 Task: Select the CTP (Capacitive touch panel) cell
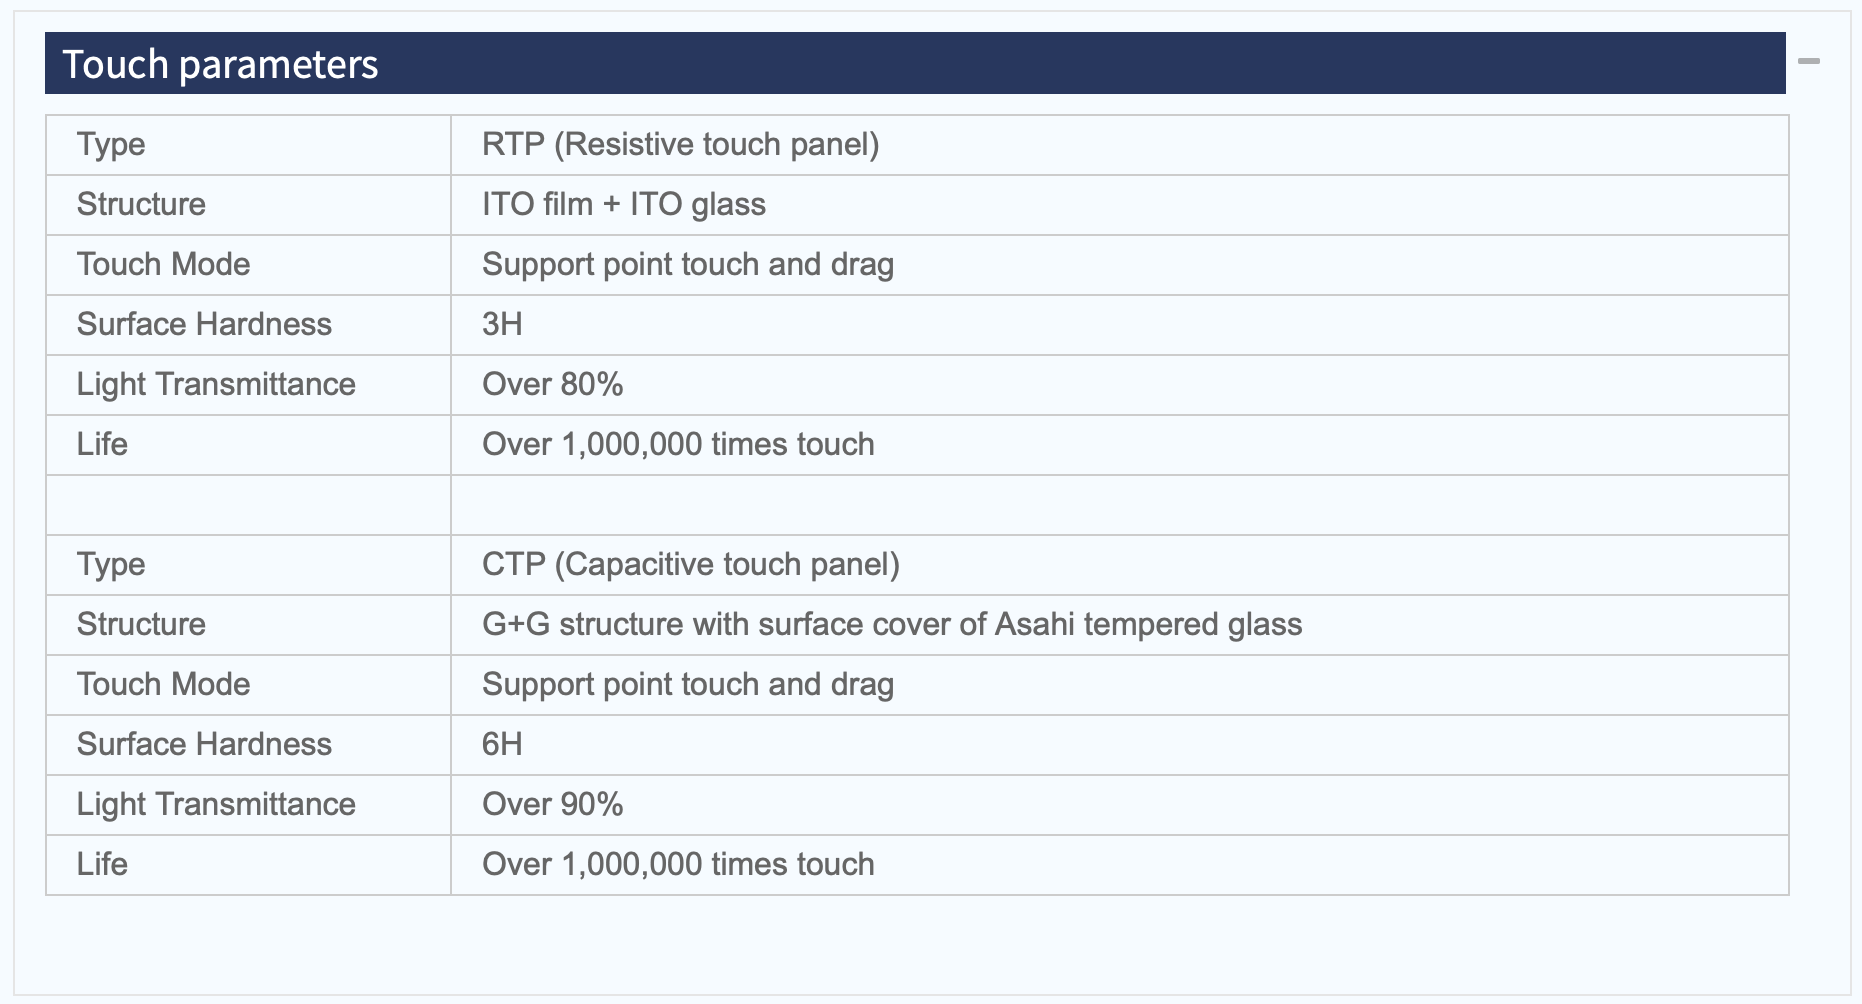(x=1119, y=565)
